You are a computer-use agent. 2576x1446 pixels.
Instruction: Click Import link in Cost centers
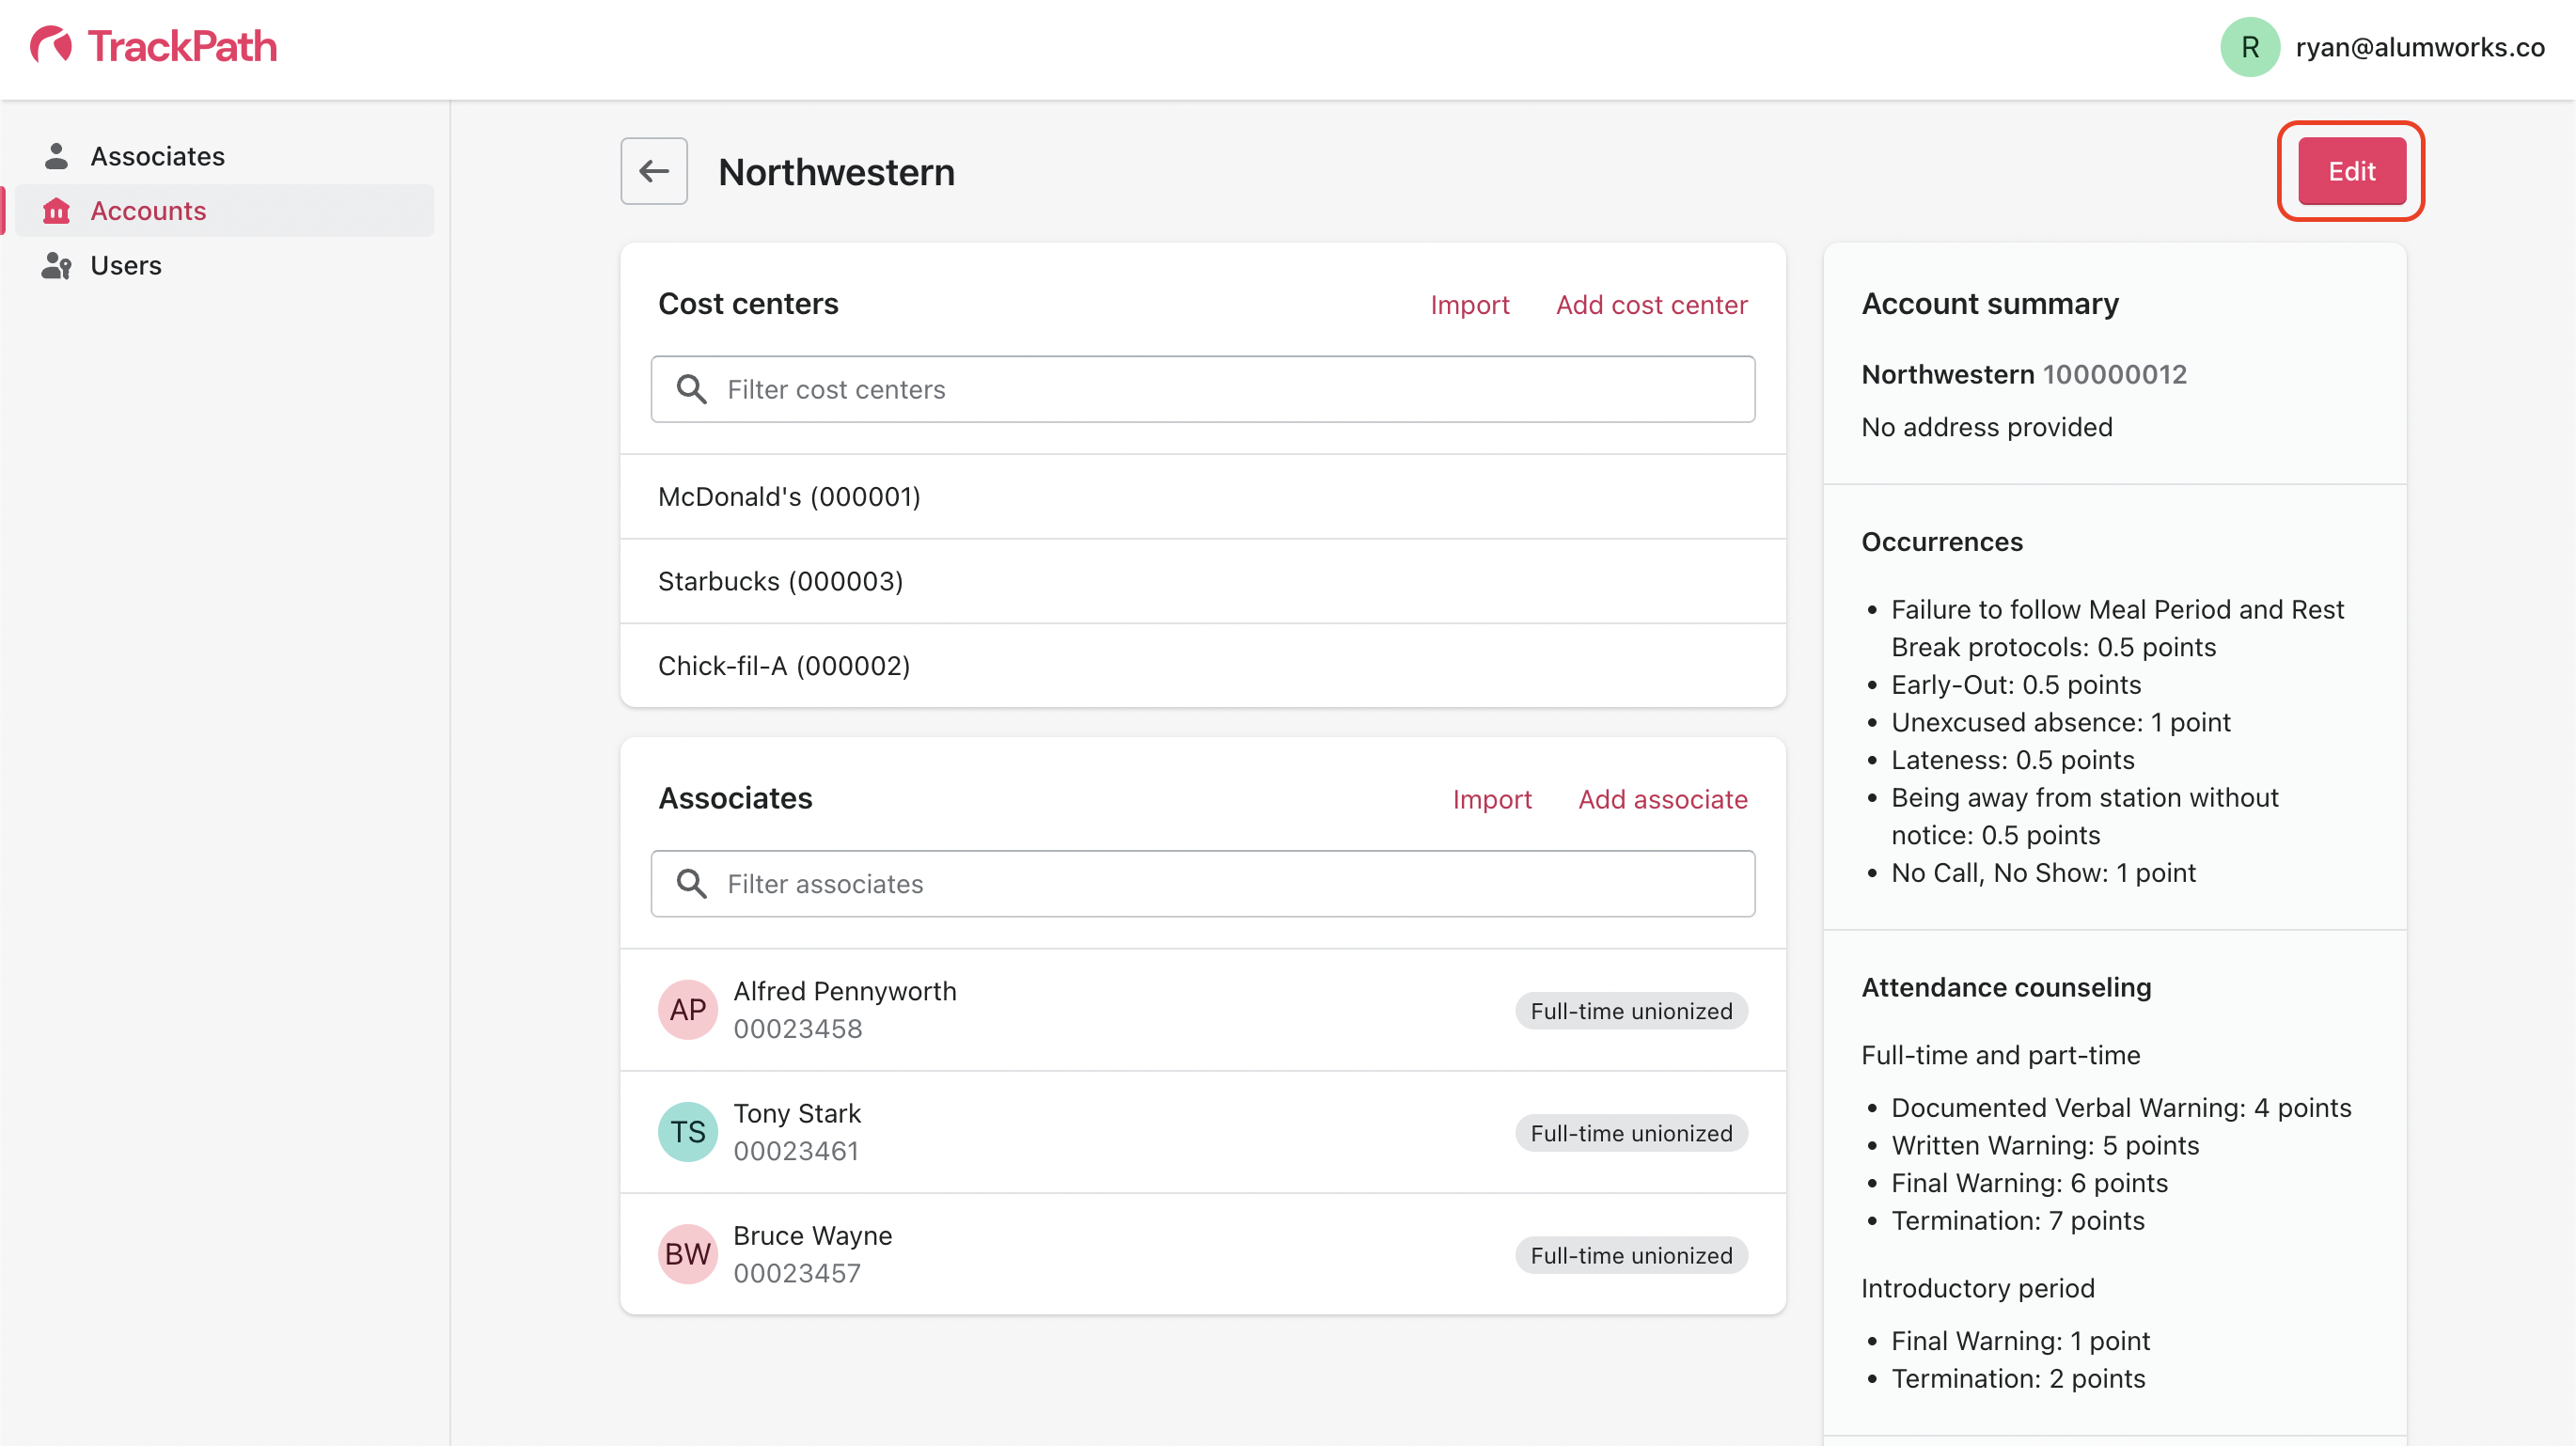[1469, 304]
